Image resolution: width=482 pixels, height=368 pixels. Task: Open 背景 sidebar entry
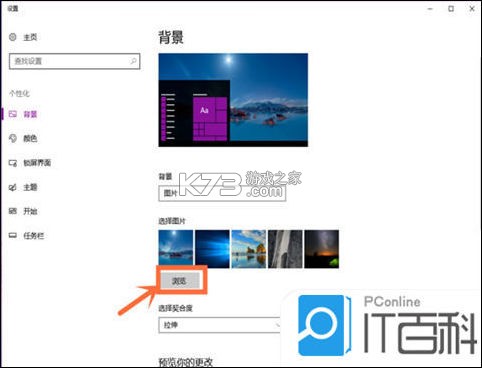pos(30,114)
